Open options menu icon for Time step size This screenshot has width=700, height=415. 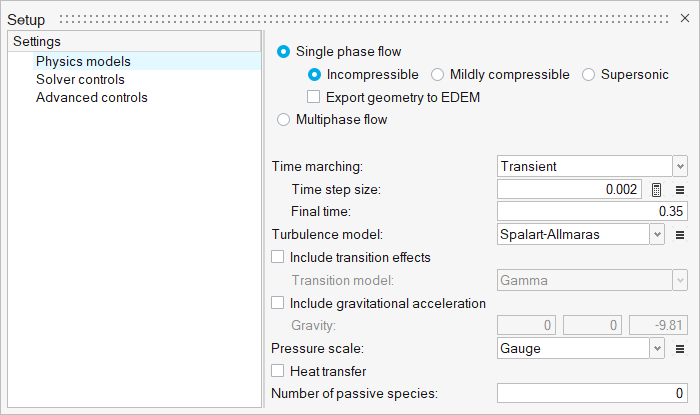[x=680, y=189]
